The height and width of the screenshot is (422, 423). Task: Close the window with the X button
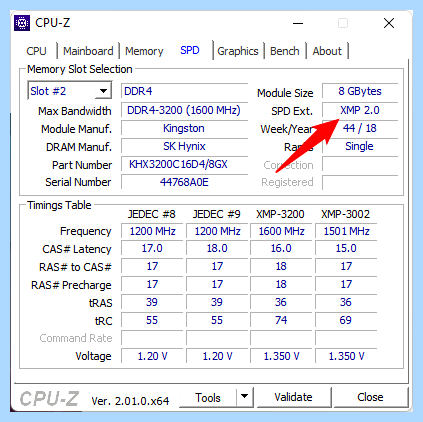pos(389,23)
